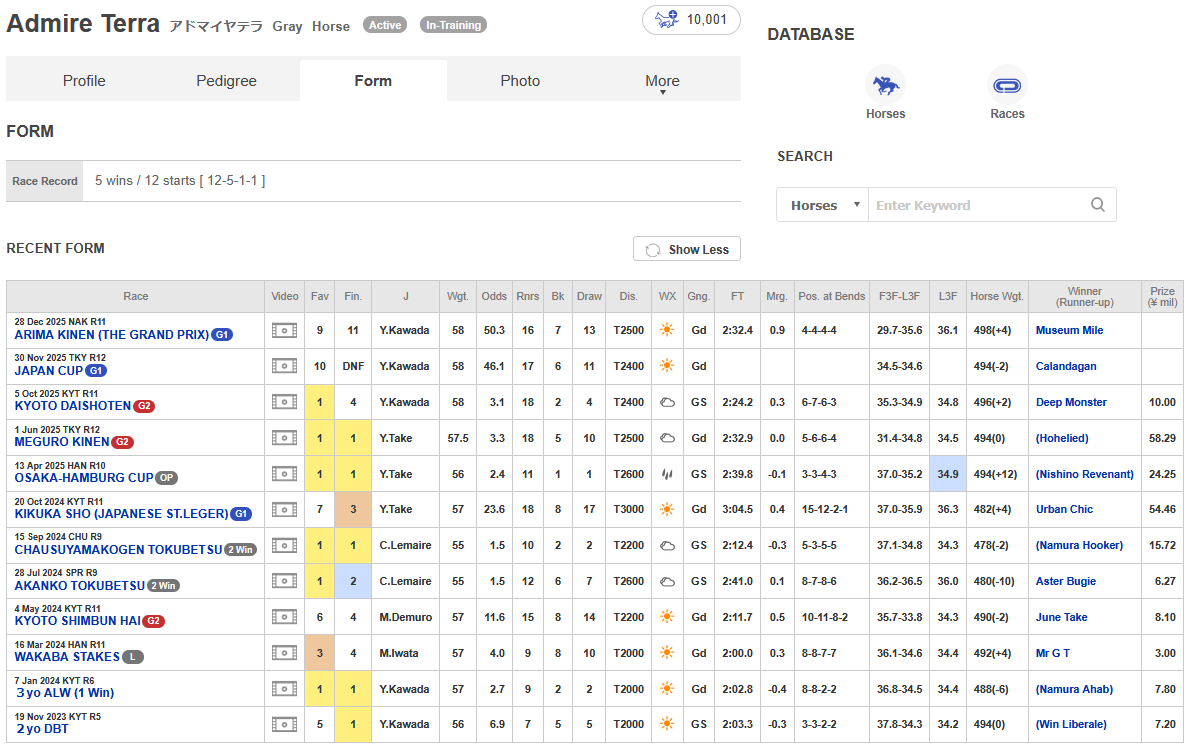Open winner Calandagan link
The height and width of the screenshot is (749, 1195).
point(1065,366)
